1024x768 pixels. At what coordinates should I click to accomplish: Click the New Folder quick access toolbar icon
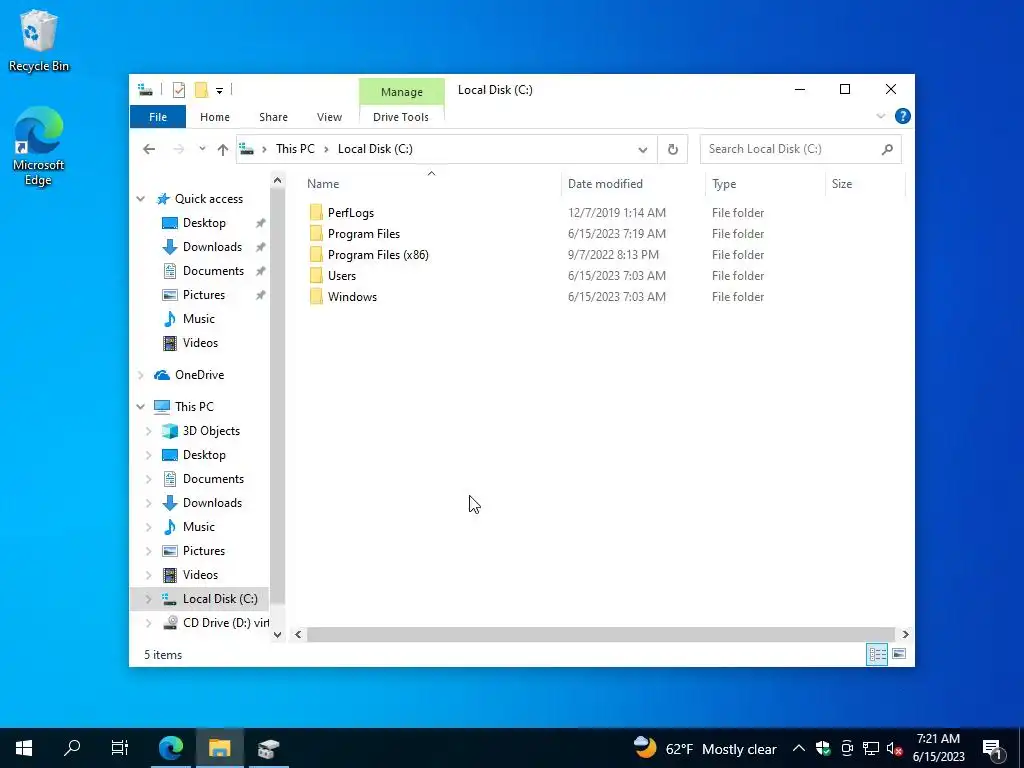[x=201, y=90]
